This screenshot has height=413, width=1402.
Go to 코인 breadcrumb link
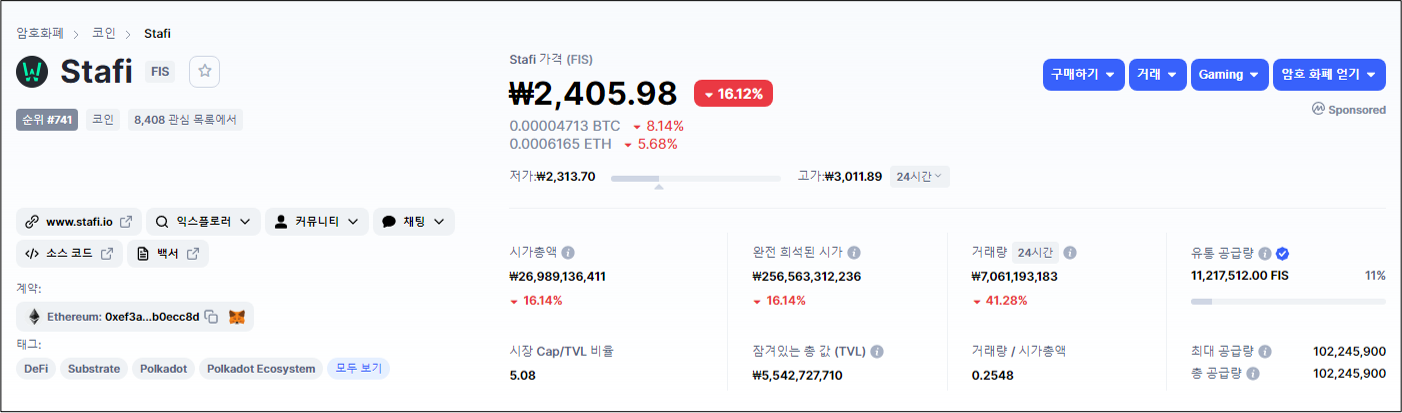coord(103,33)
